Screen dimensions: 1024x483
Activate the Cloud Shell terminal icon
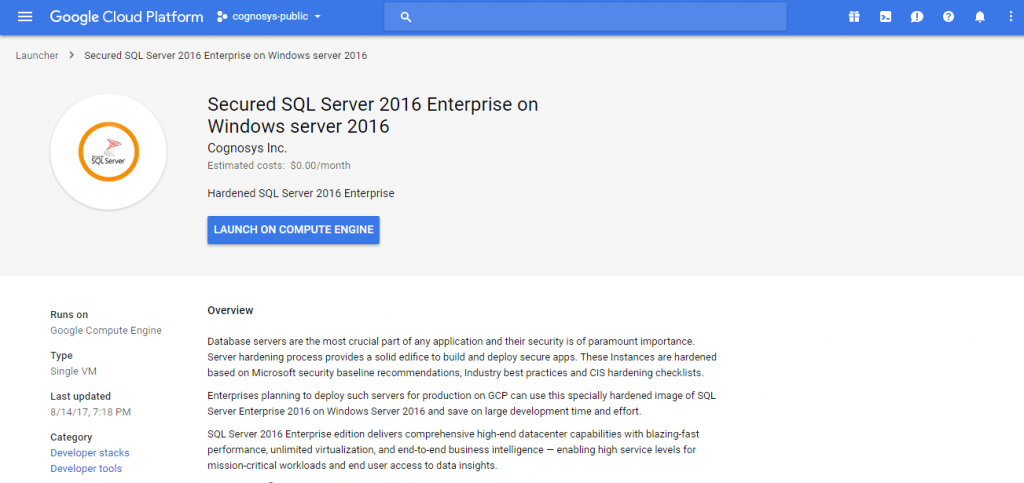pyautogui.click(x=885, y=17)
